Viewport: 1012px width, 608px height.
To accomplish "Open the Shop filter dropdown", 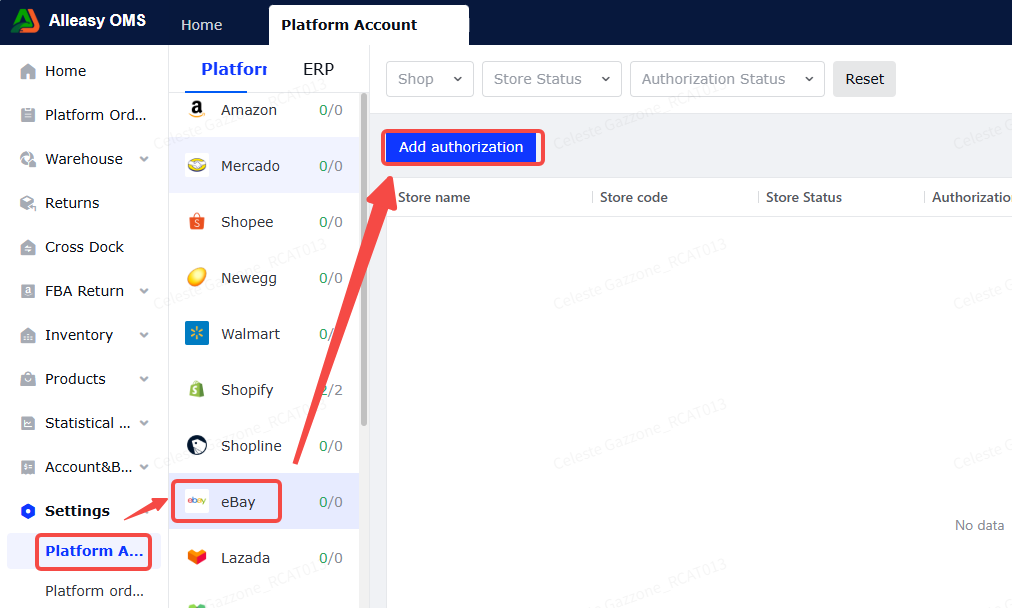I will (x=430, y=79).
